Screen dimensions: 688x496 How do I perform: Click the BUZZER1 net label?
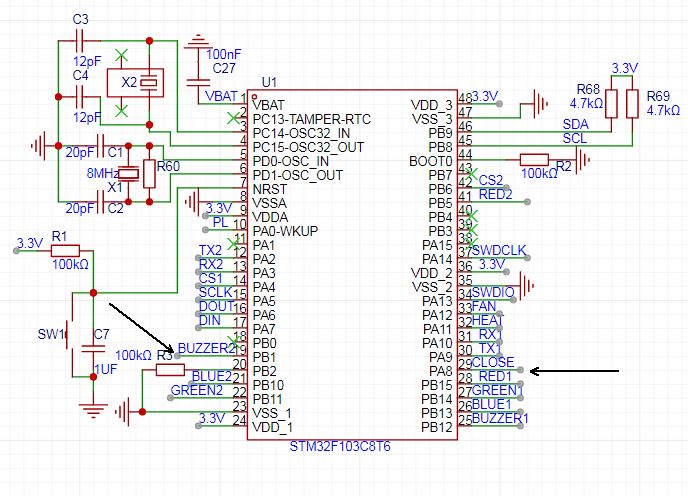(x=500, y=419)
